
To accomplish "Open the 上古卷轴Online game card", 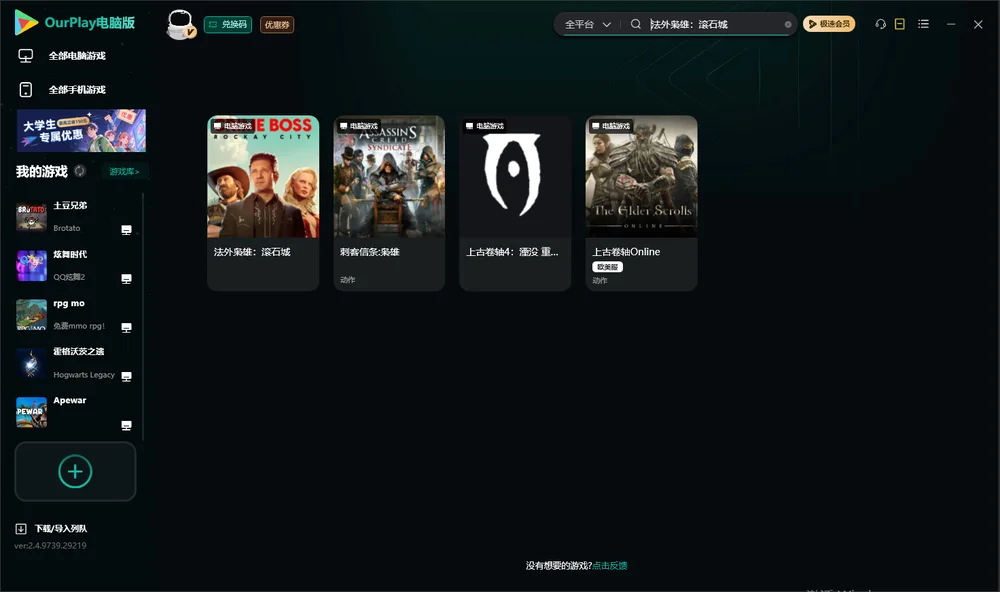I will (x=641, y=203).
